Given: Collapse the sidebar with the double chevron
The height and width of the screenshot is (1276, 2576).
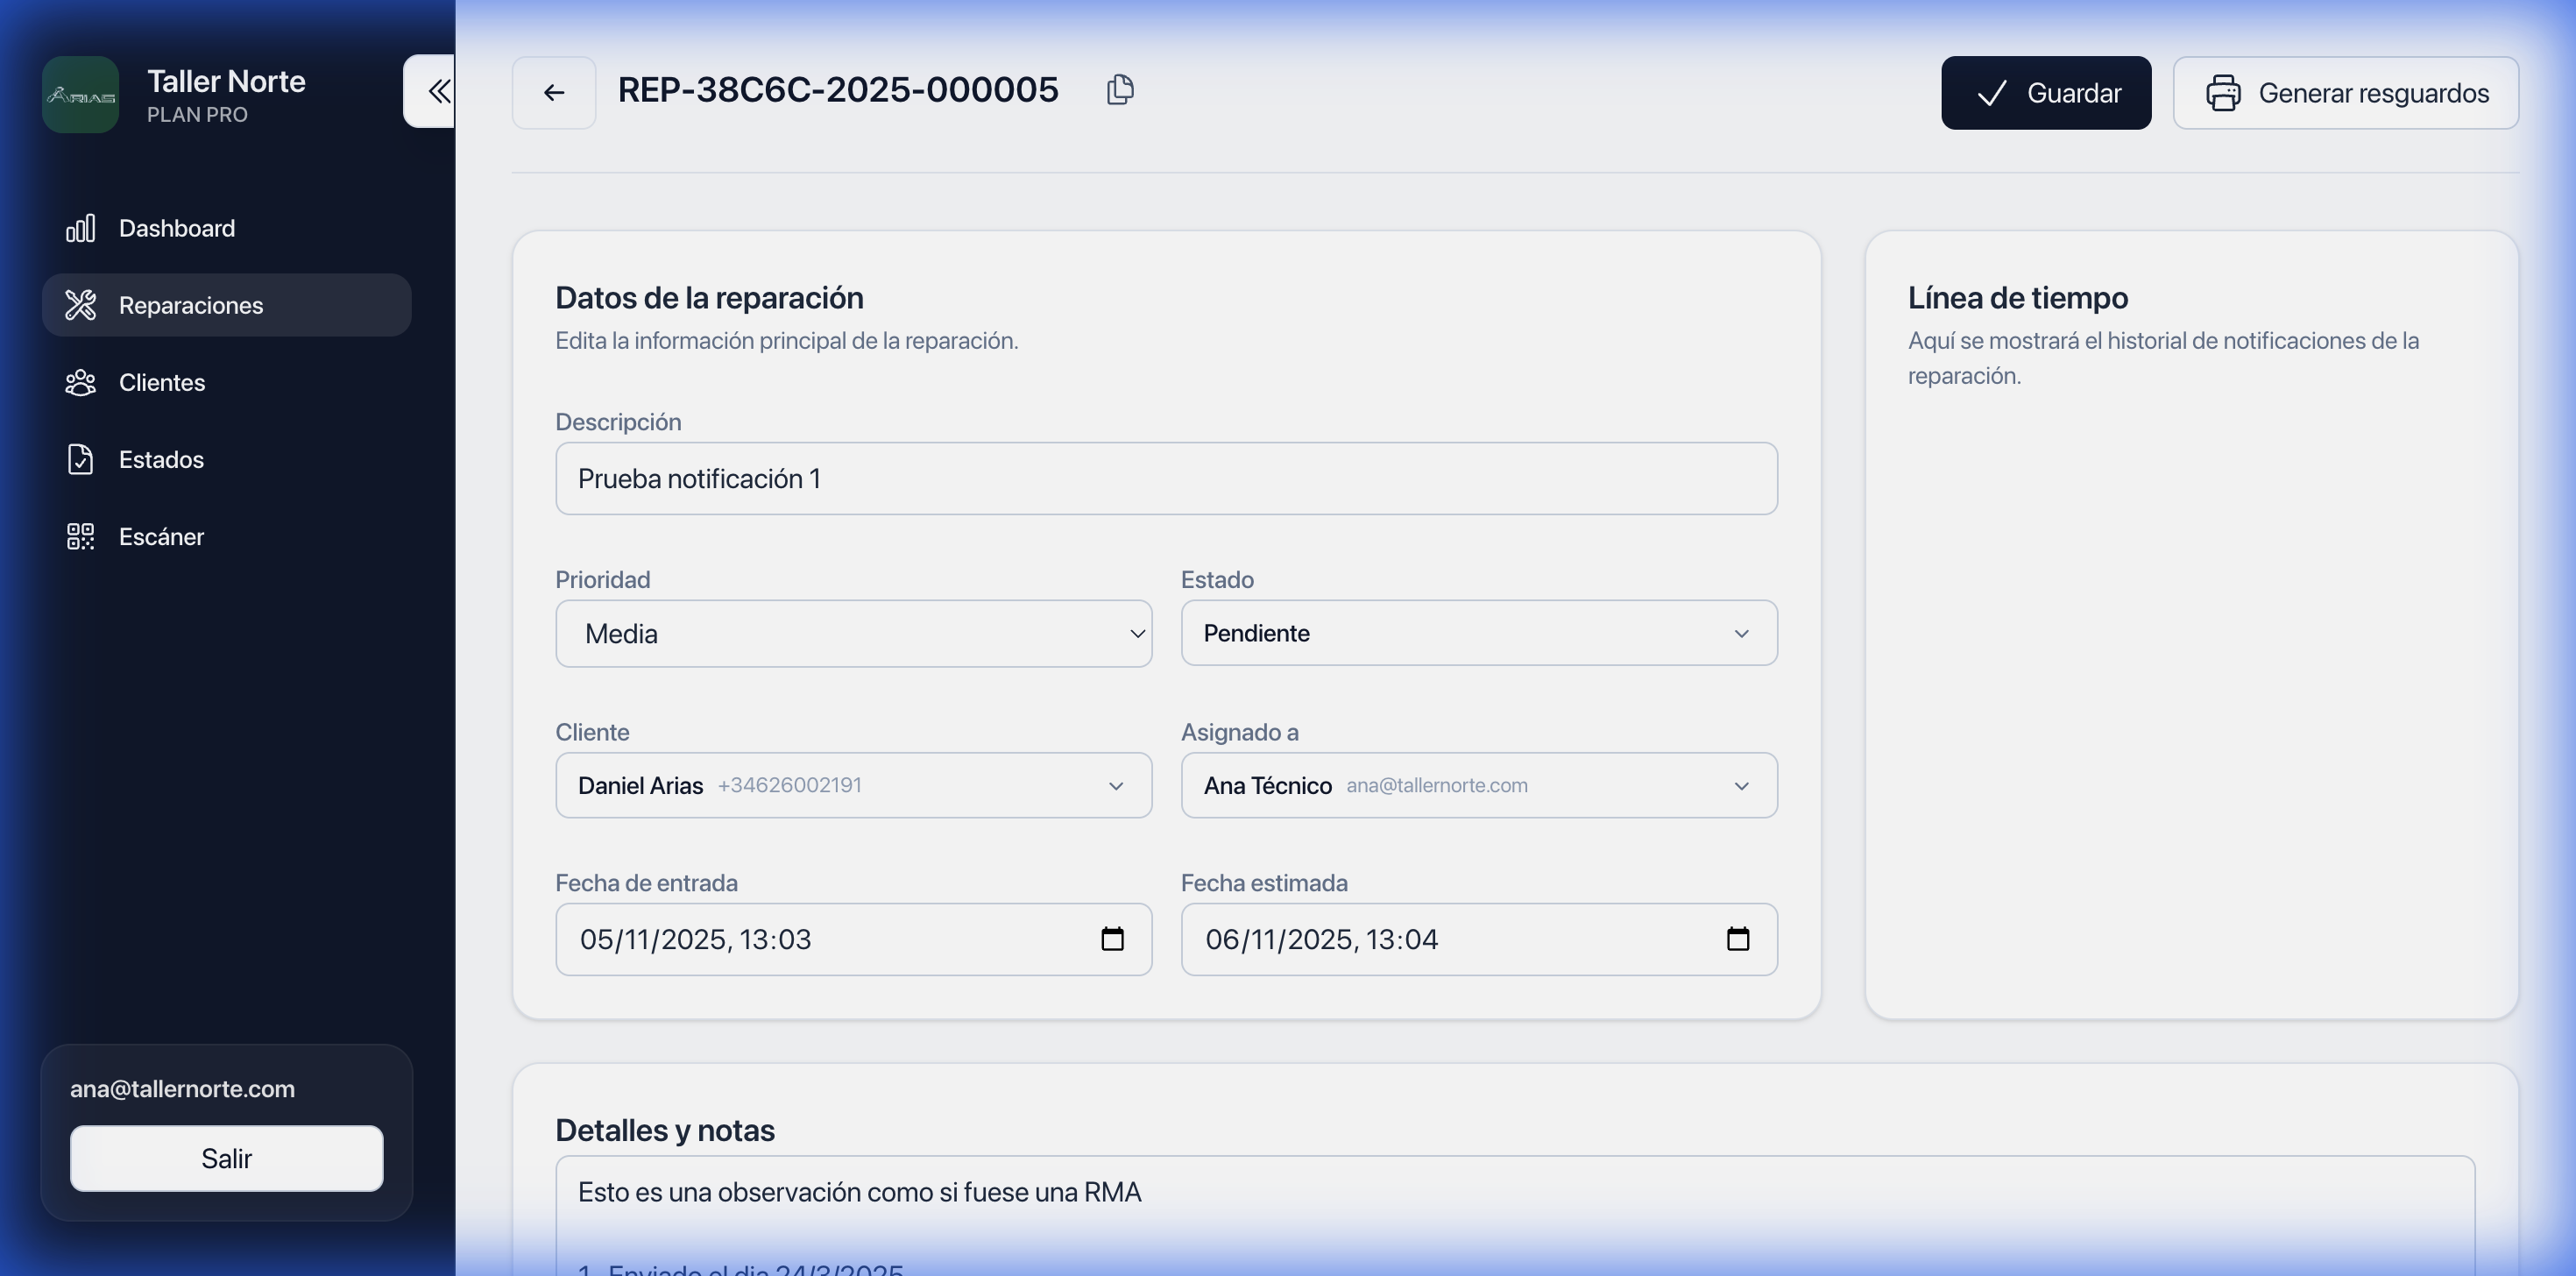Looking at the screenshot, I should click(x=438, y=91).
